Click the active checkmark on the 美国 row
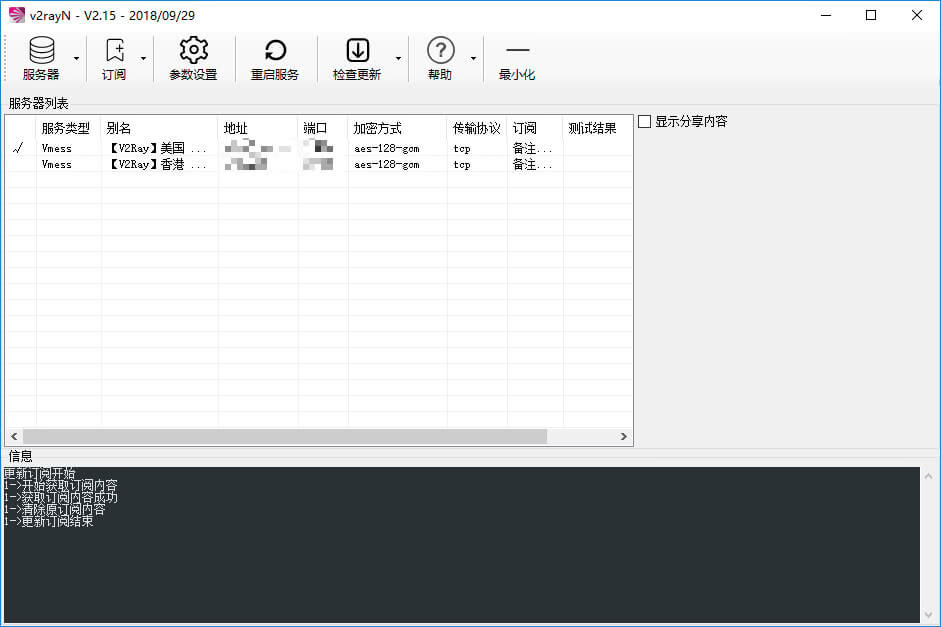 tap(18, 148)
